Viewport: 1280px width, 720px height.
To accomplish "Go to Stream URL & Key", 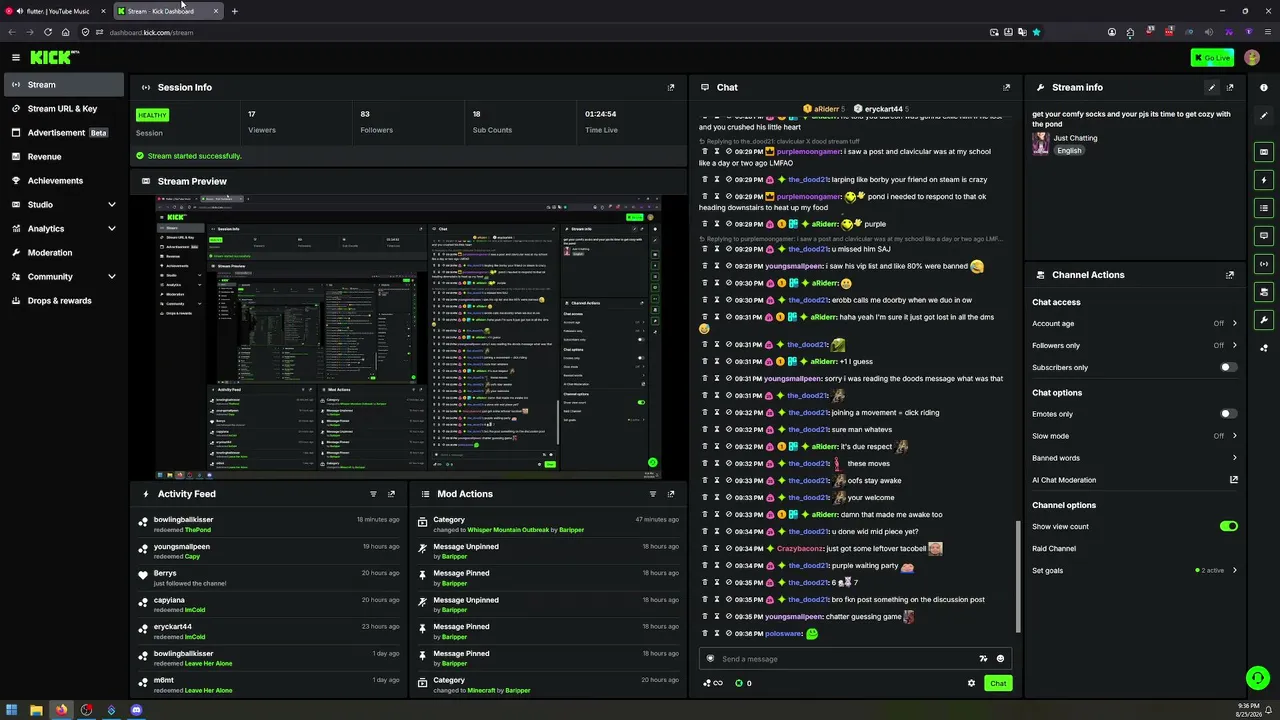I will pyautogui.click(x=62, y=109).
